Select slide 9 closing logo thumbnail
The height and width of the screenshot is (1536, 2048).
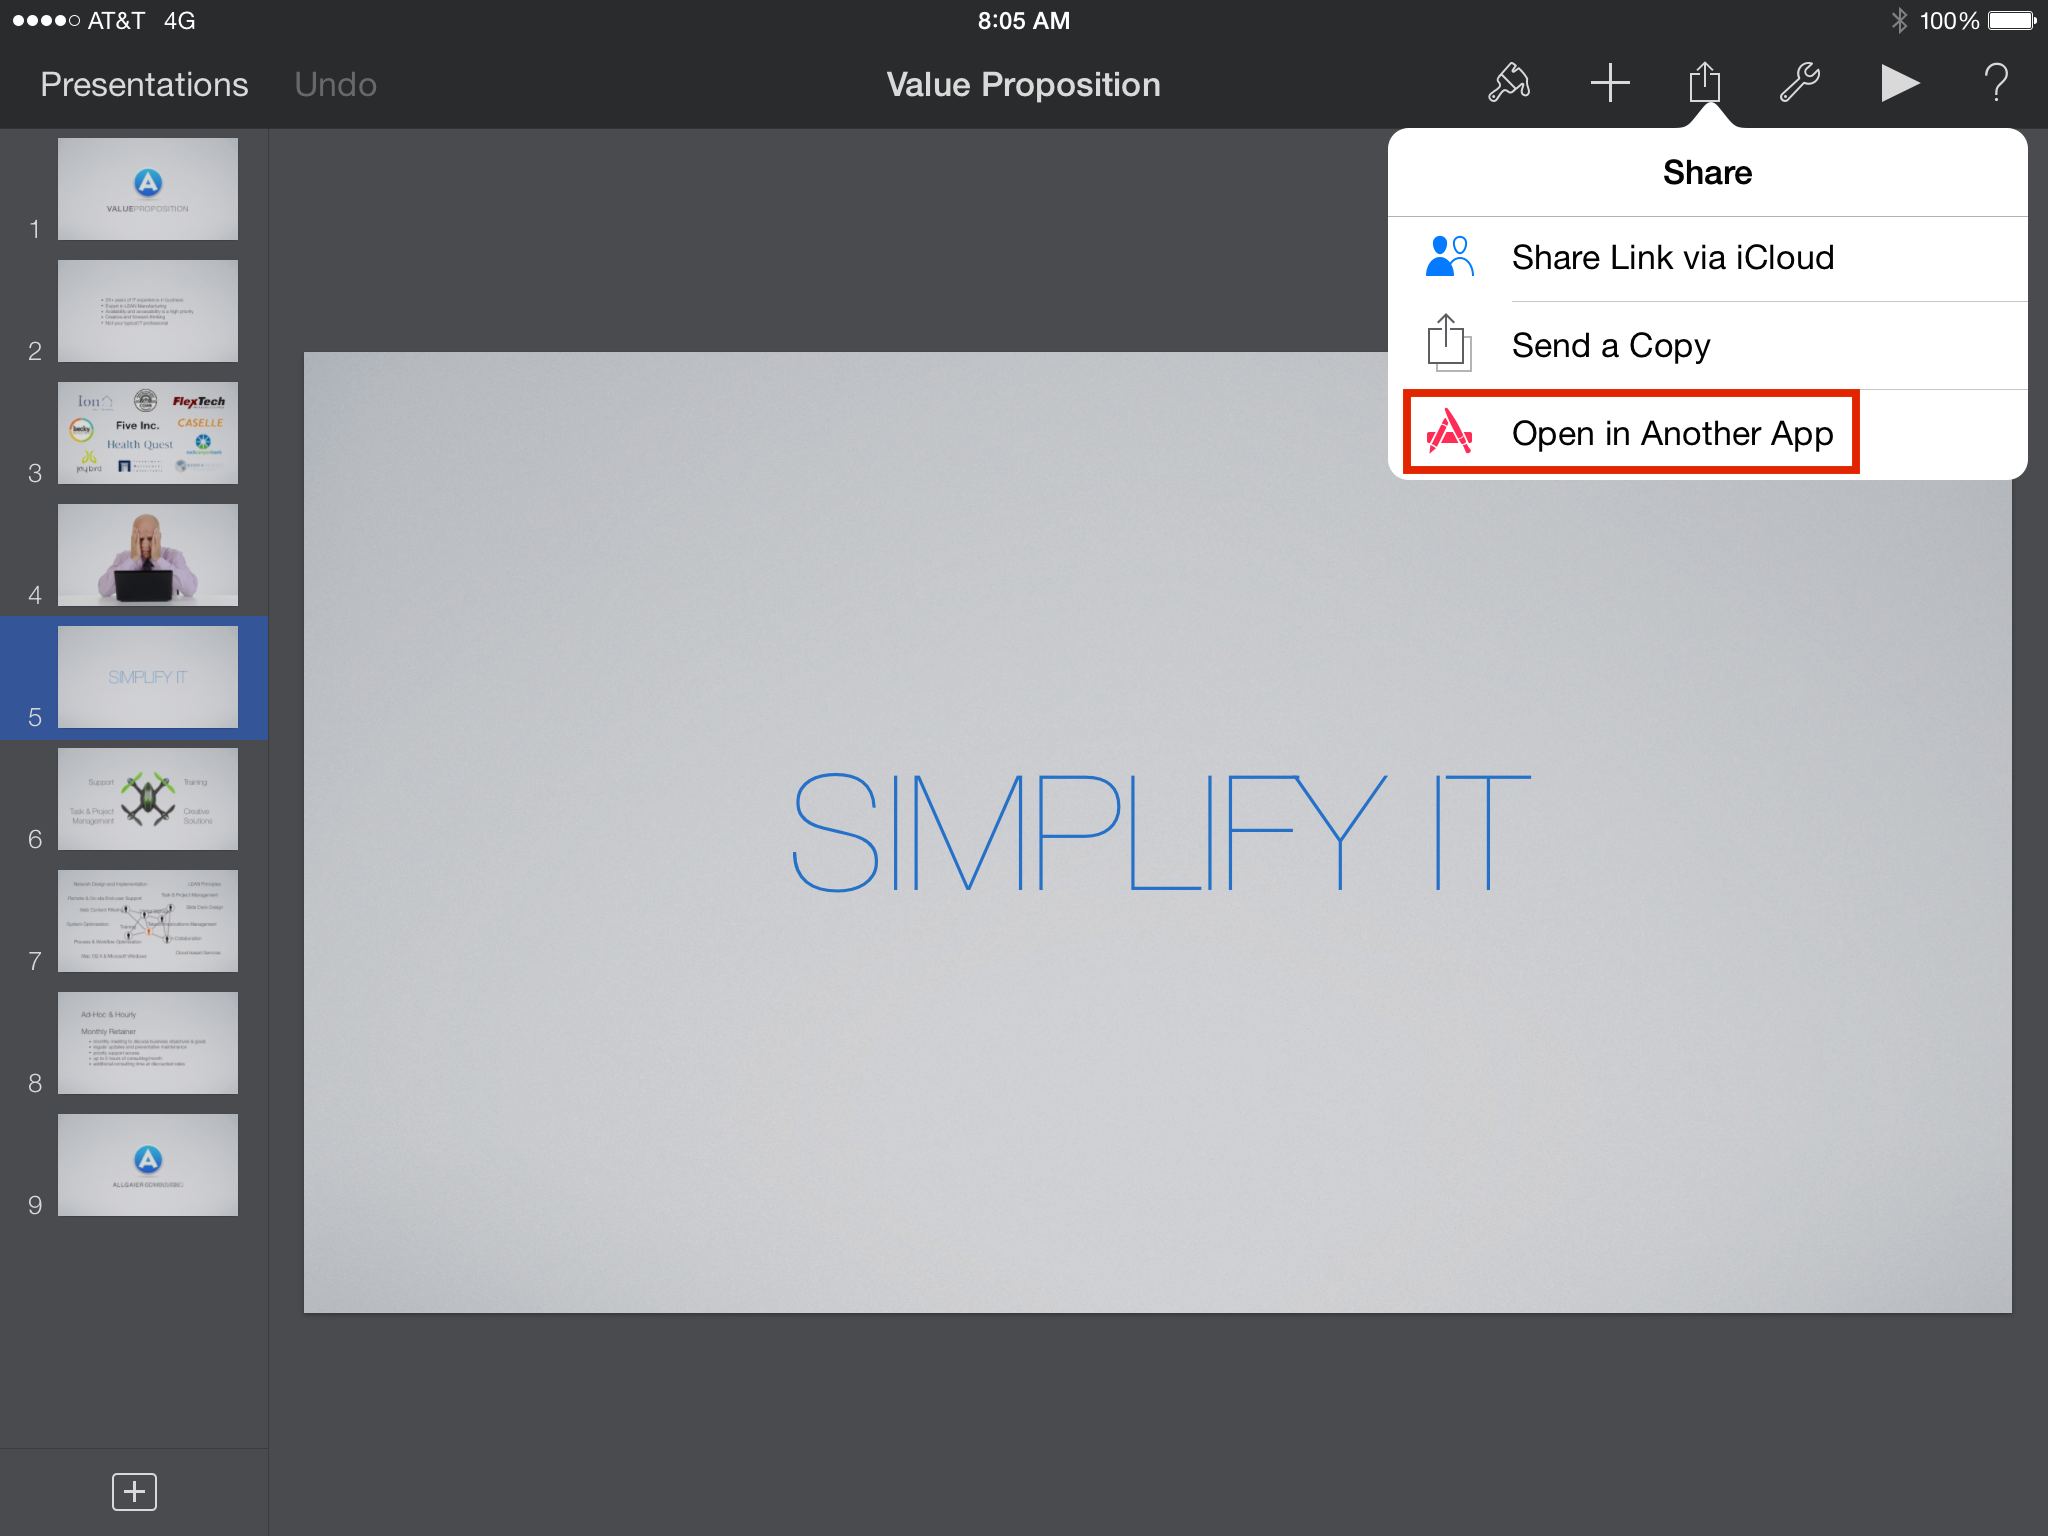tap(148, 1165)
